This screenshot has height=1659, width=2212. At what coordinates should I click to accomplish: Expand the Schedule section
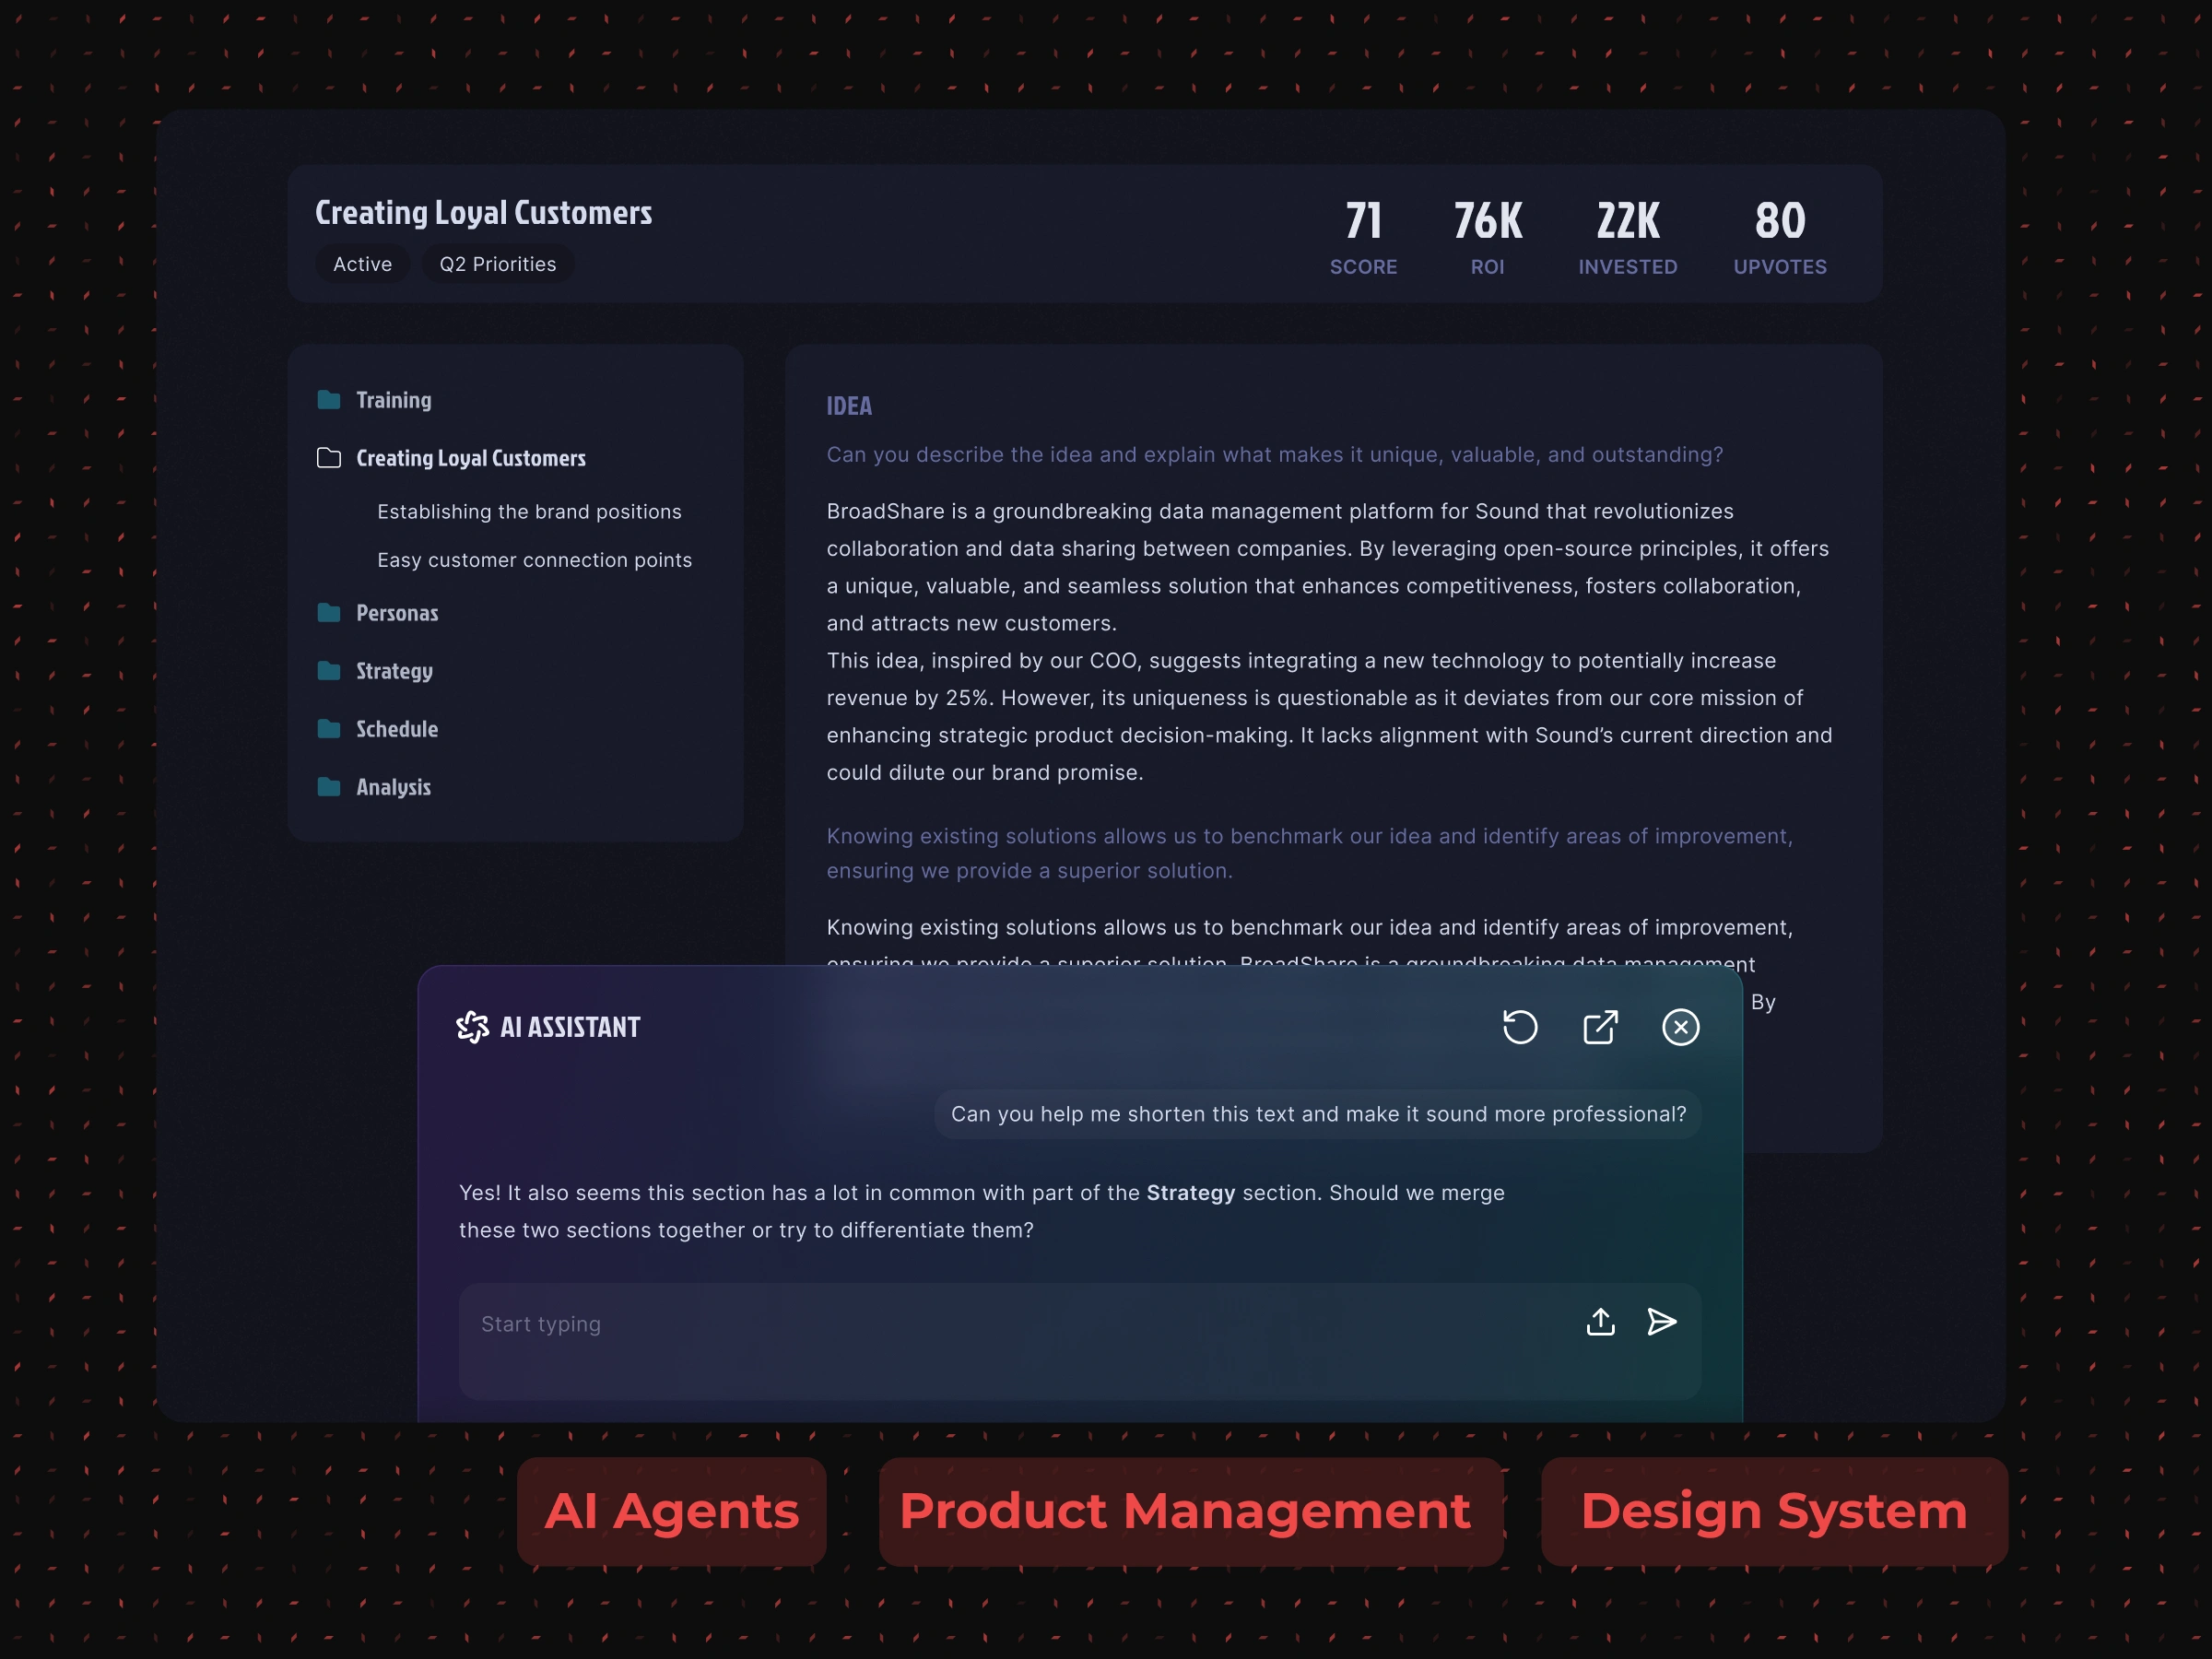pyautogui.click(x=397, y=729)
